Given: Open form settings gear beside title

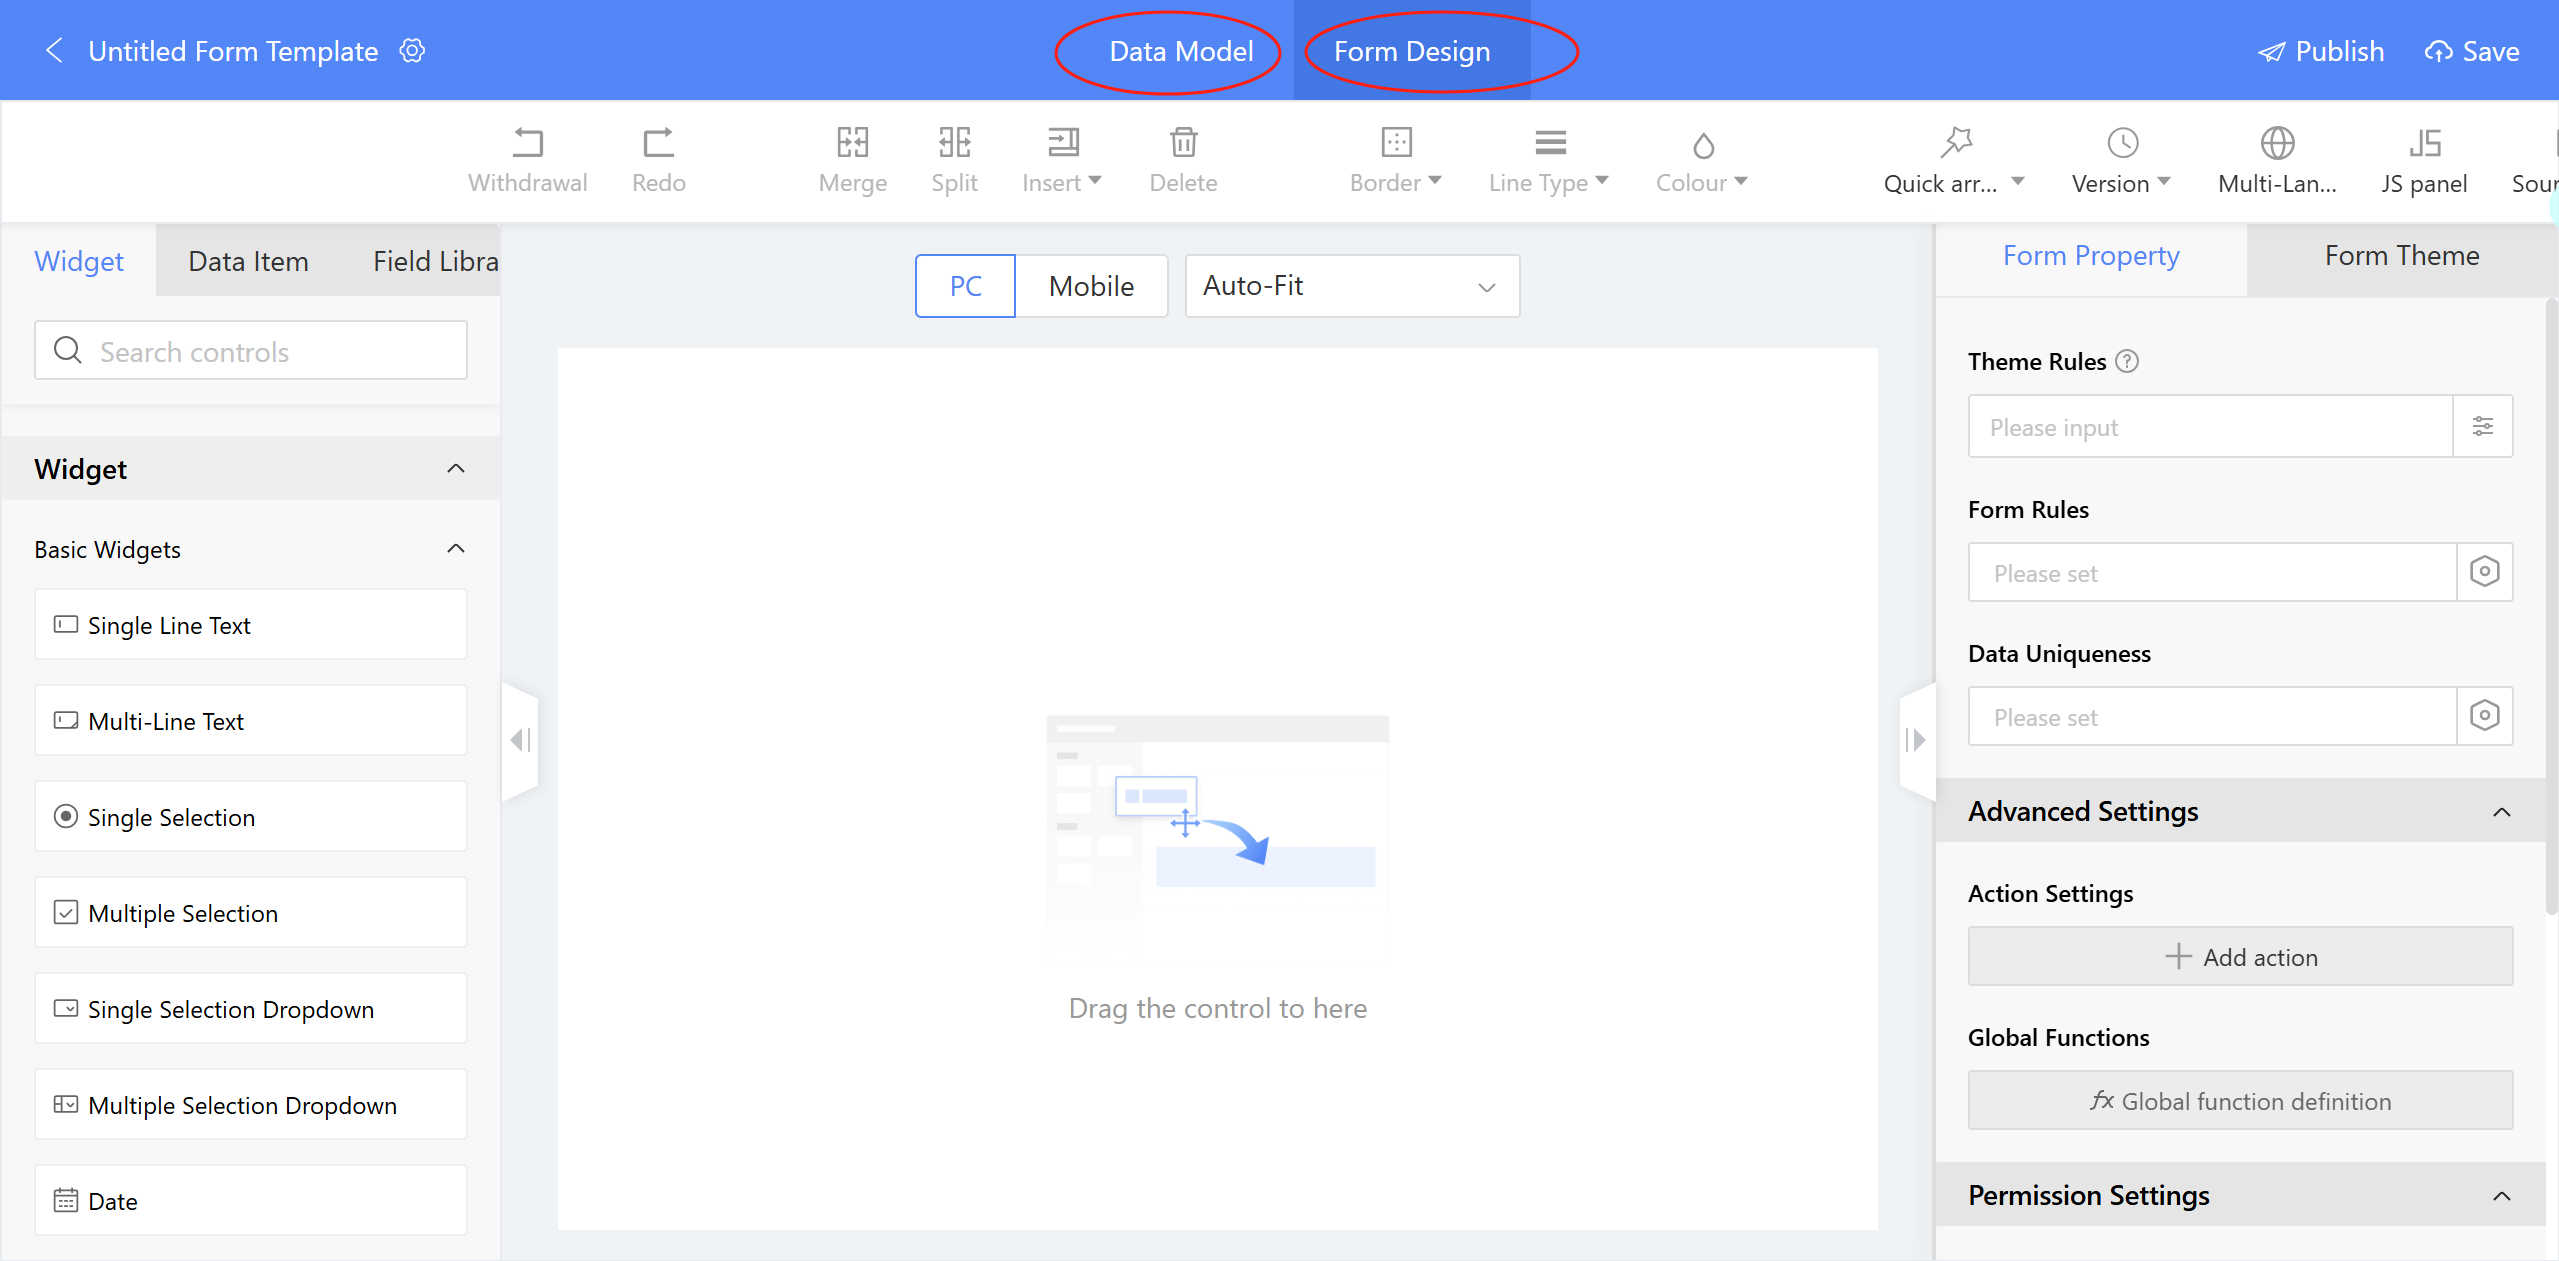Looking at the screenshot, I should click(412, 51).
